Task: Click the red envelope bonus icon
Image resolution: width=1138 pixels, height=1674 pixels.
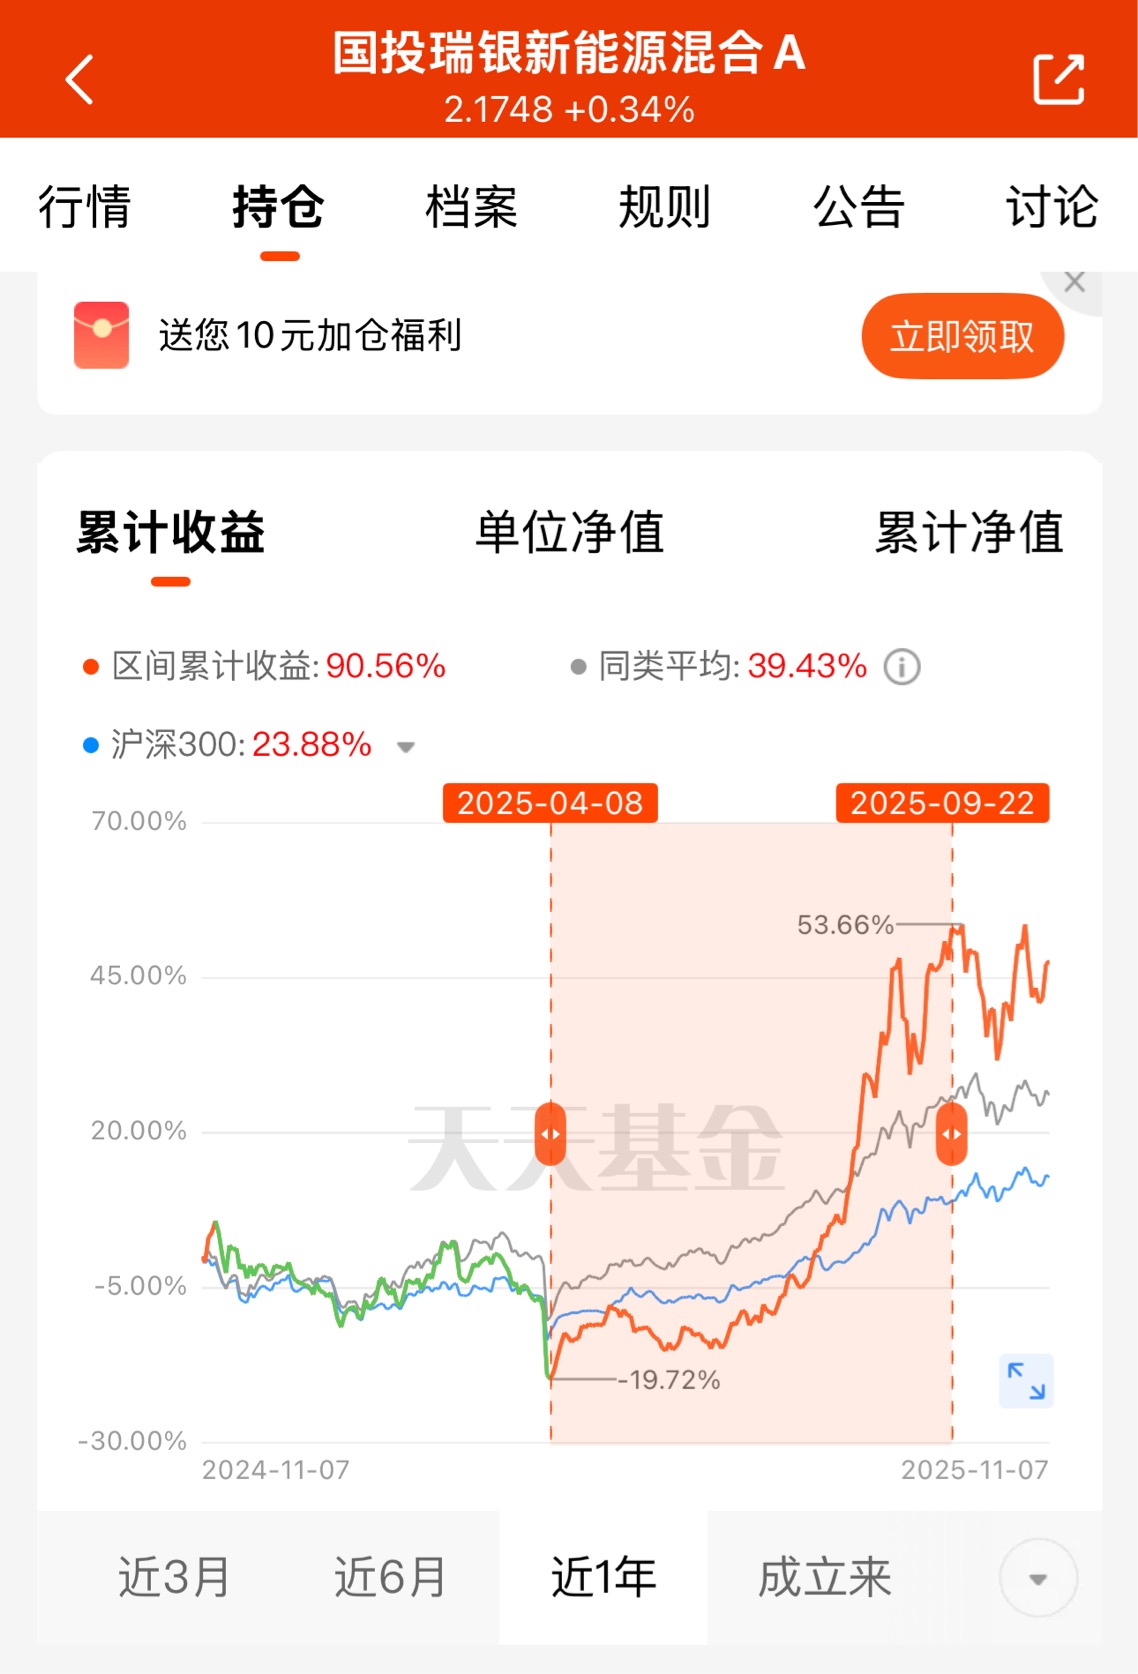Action: pos(101,335)
